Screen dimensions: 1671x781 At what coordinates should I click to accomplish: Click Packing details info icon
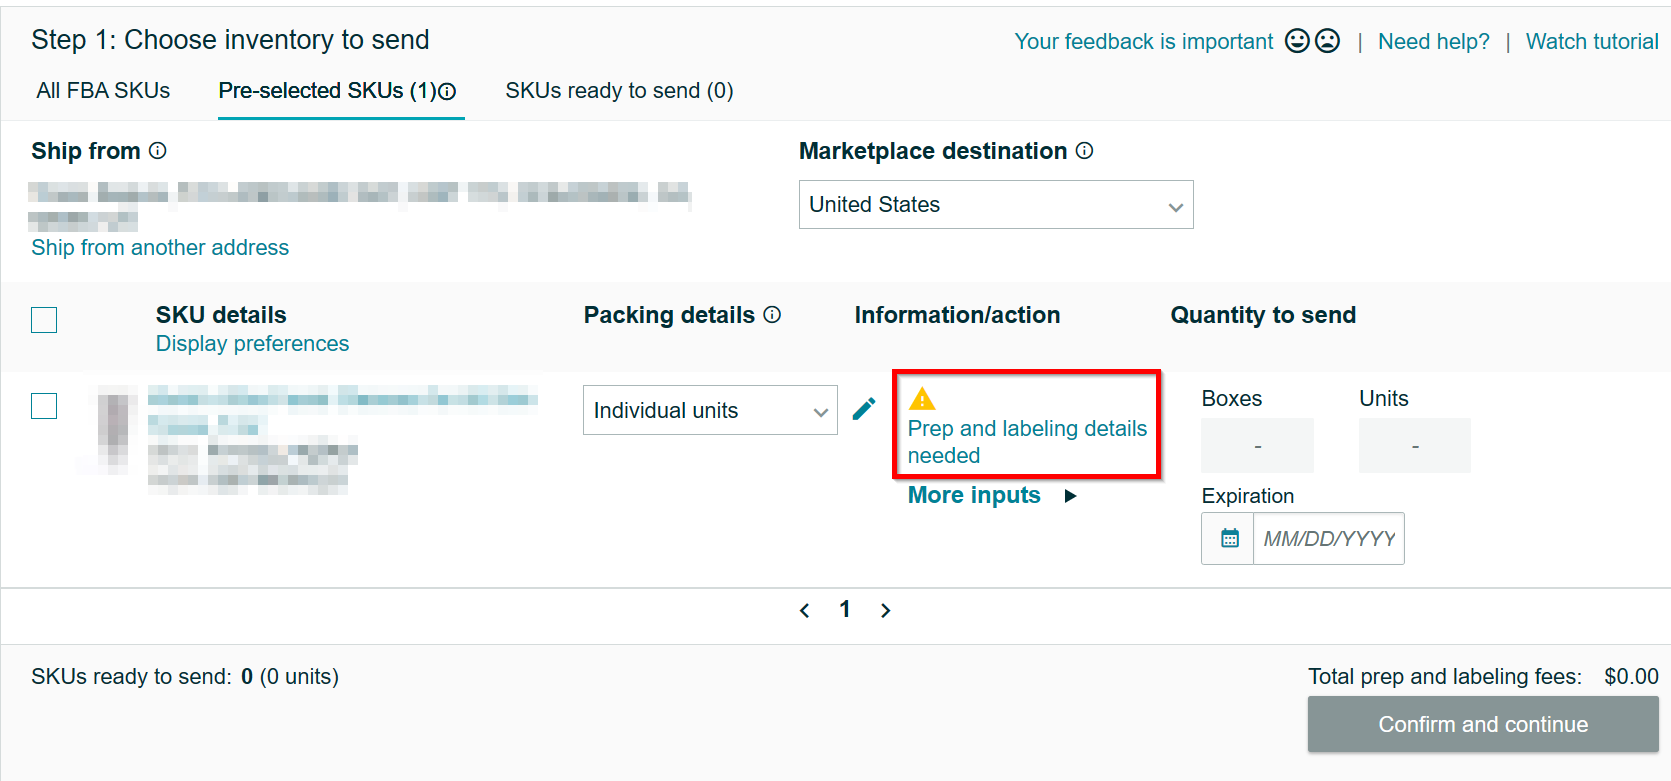click(x=772, y=315)
